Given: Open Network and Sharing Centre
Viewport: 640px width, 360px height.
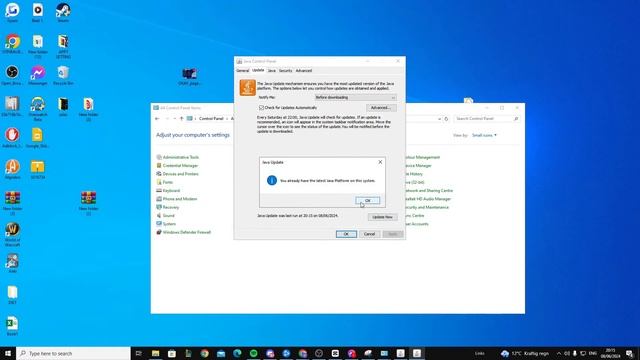Looking at the screenshot, I should 429,191.
